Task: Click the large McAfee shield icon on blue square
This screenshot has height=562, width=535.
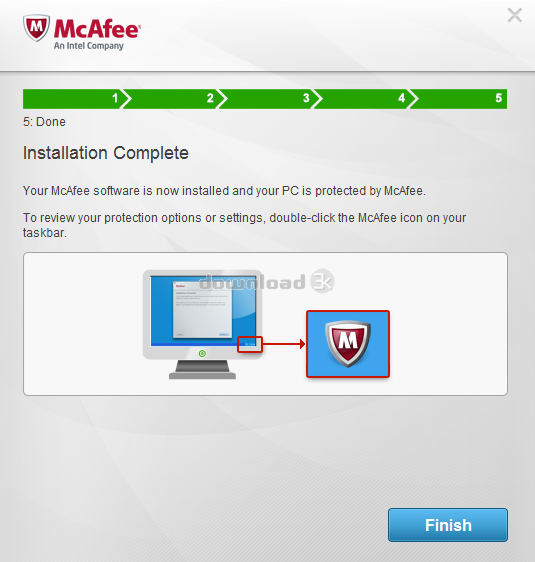Action: click(348, 344)
